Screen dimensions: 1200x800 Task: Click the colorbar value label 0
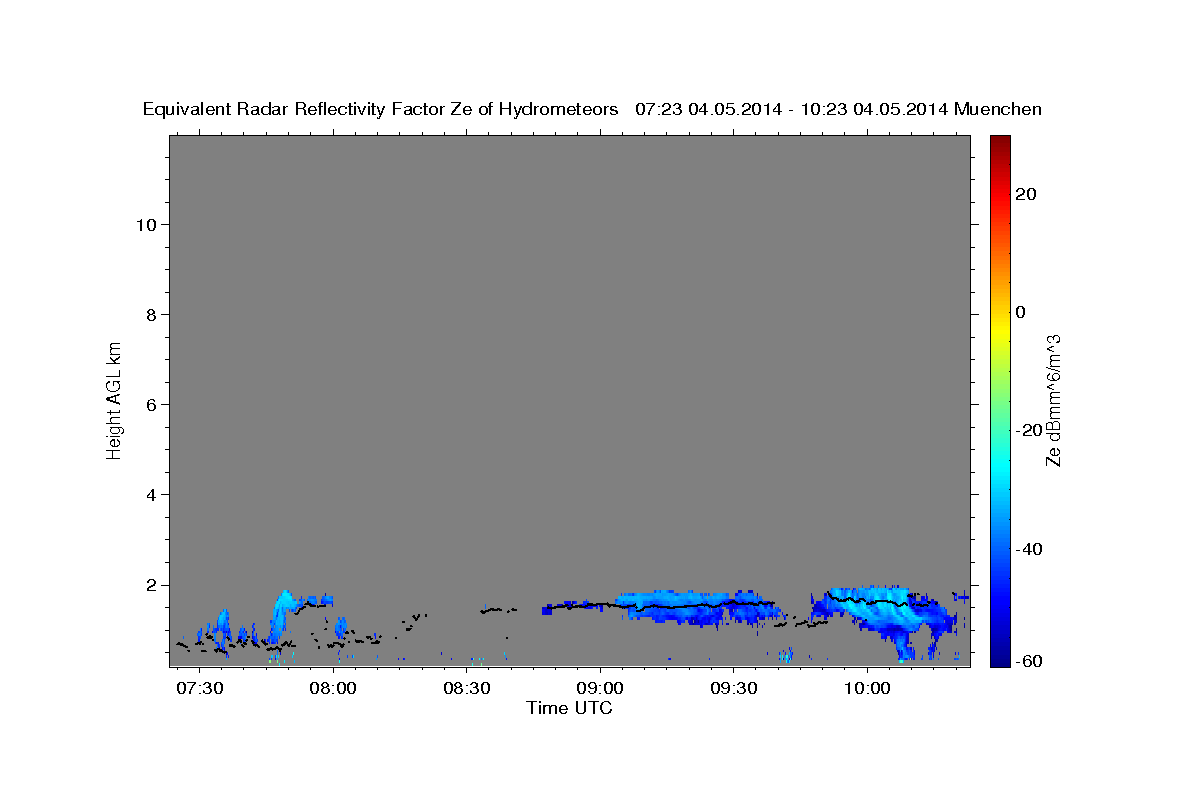pyautogui.click(x=1021, y=312)
